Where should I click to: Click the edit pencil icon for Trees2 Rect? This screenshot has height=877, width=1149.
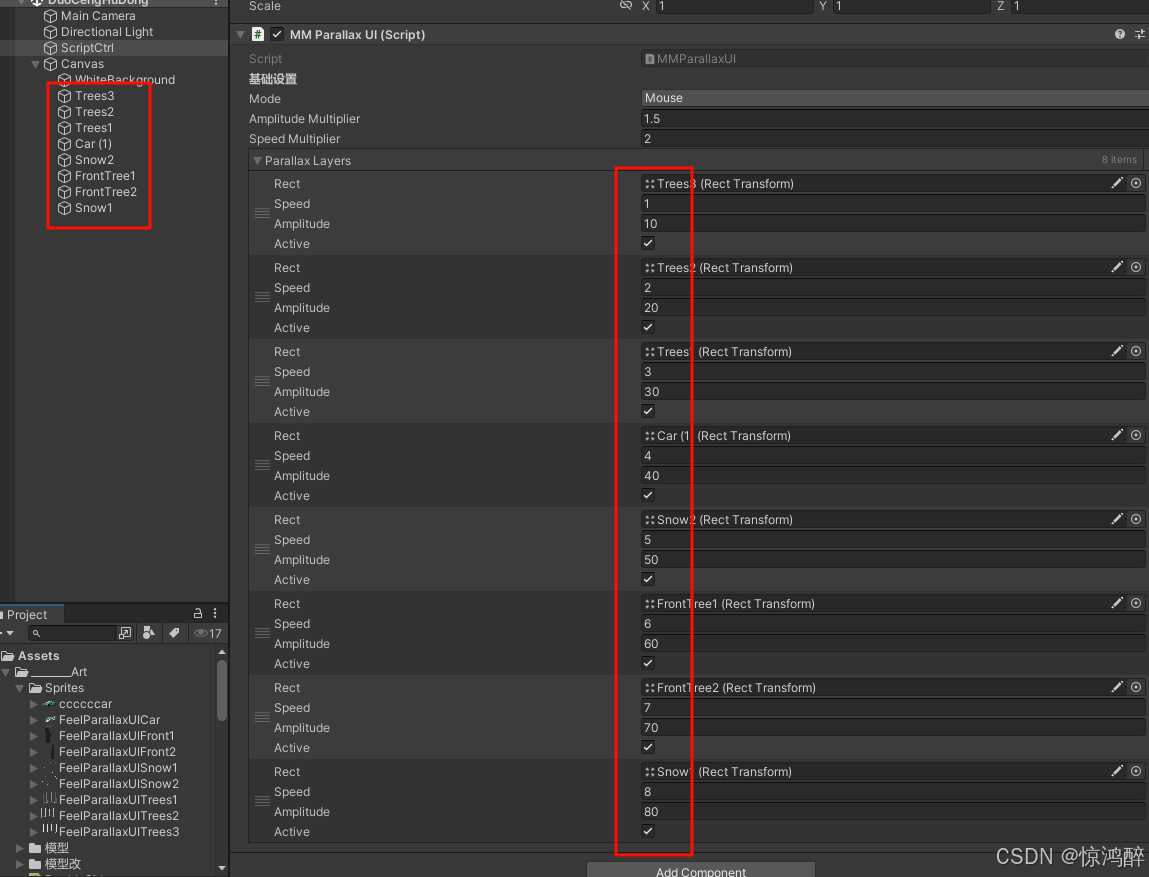[1117, 267]
